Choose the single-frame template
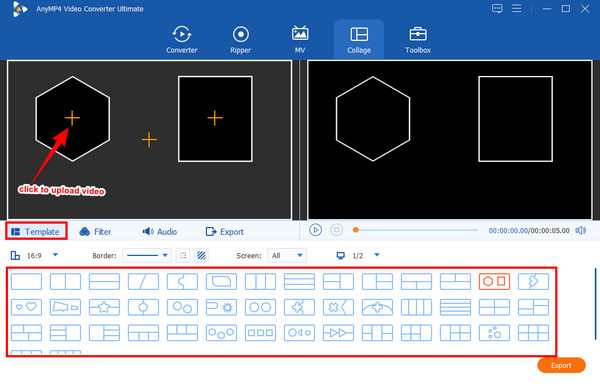The image size is (600, 386). point(26,281)
